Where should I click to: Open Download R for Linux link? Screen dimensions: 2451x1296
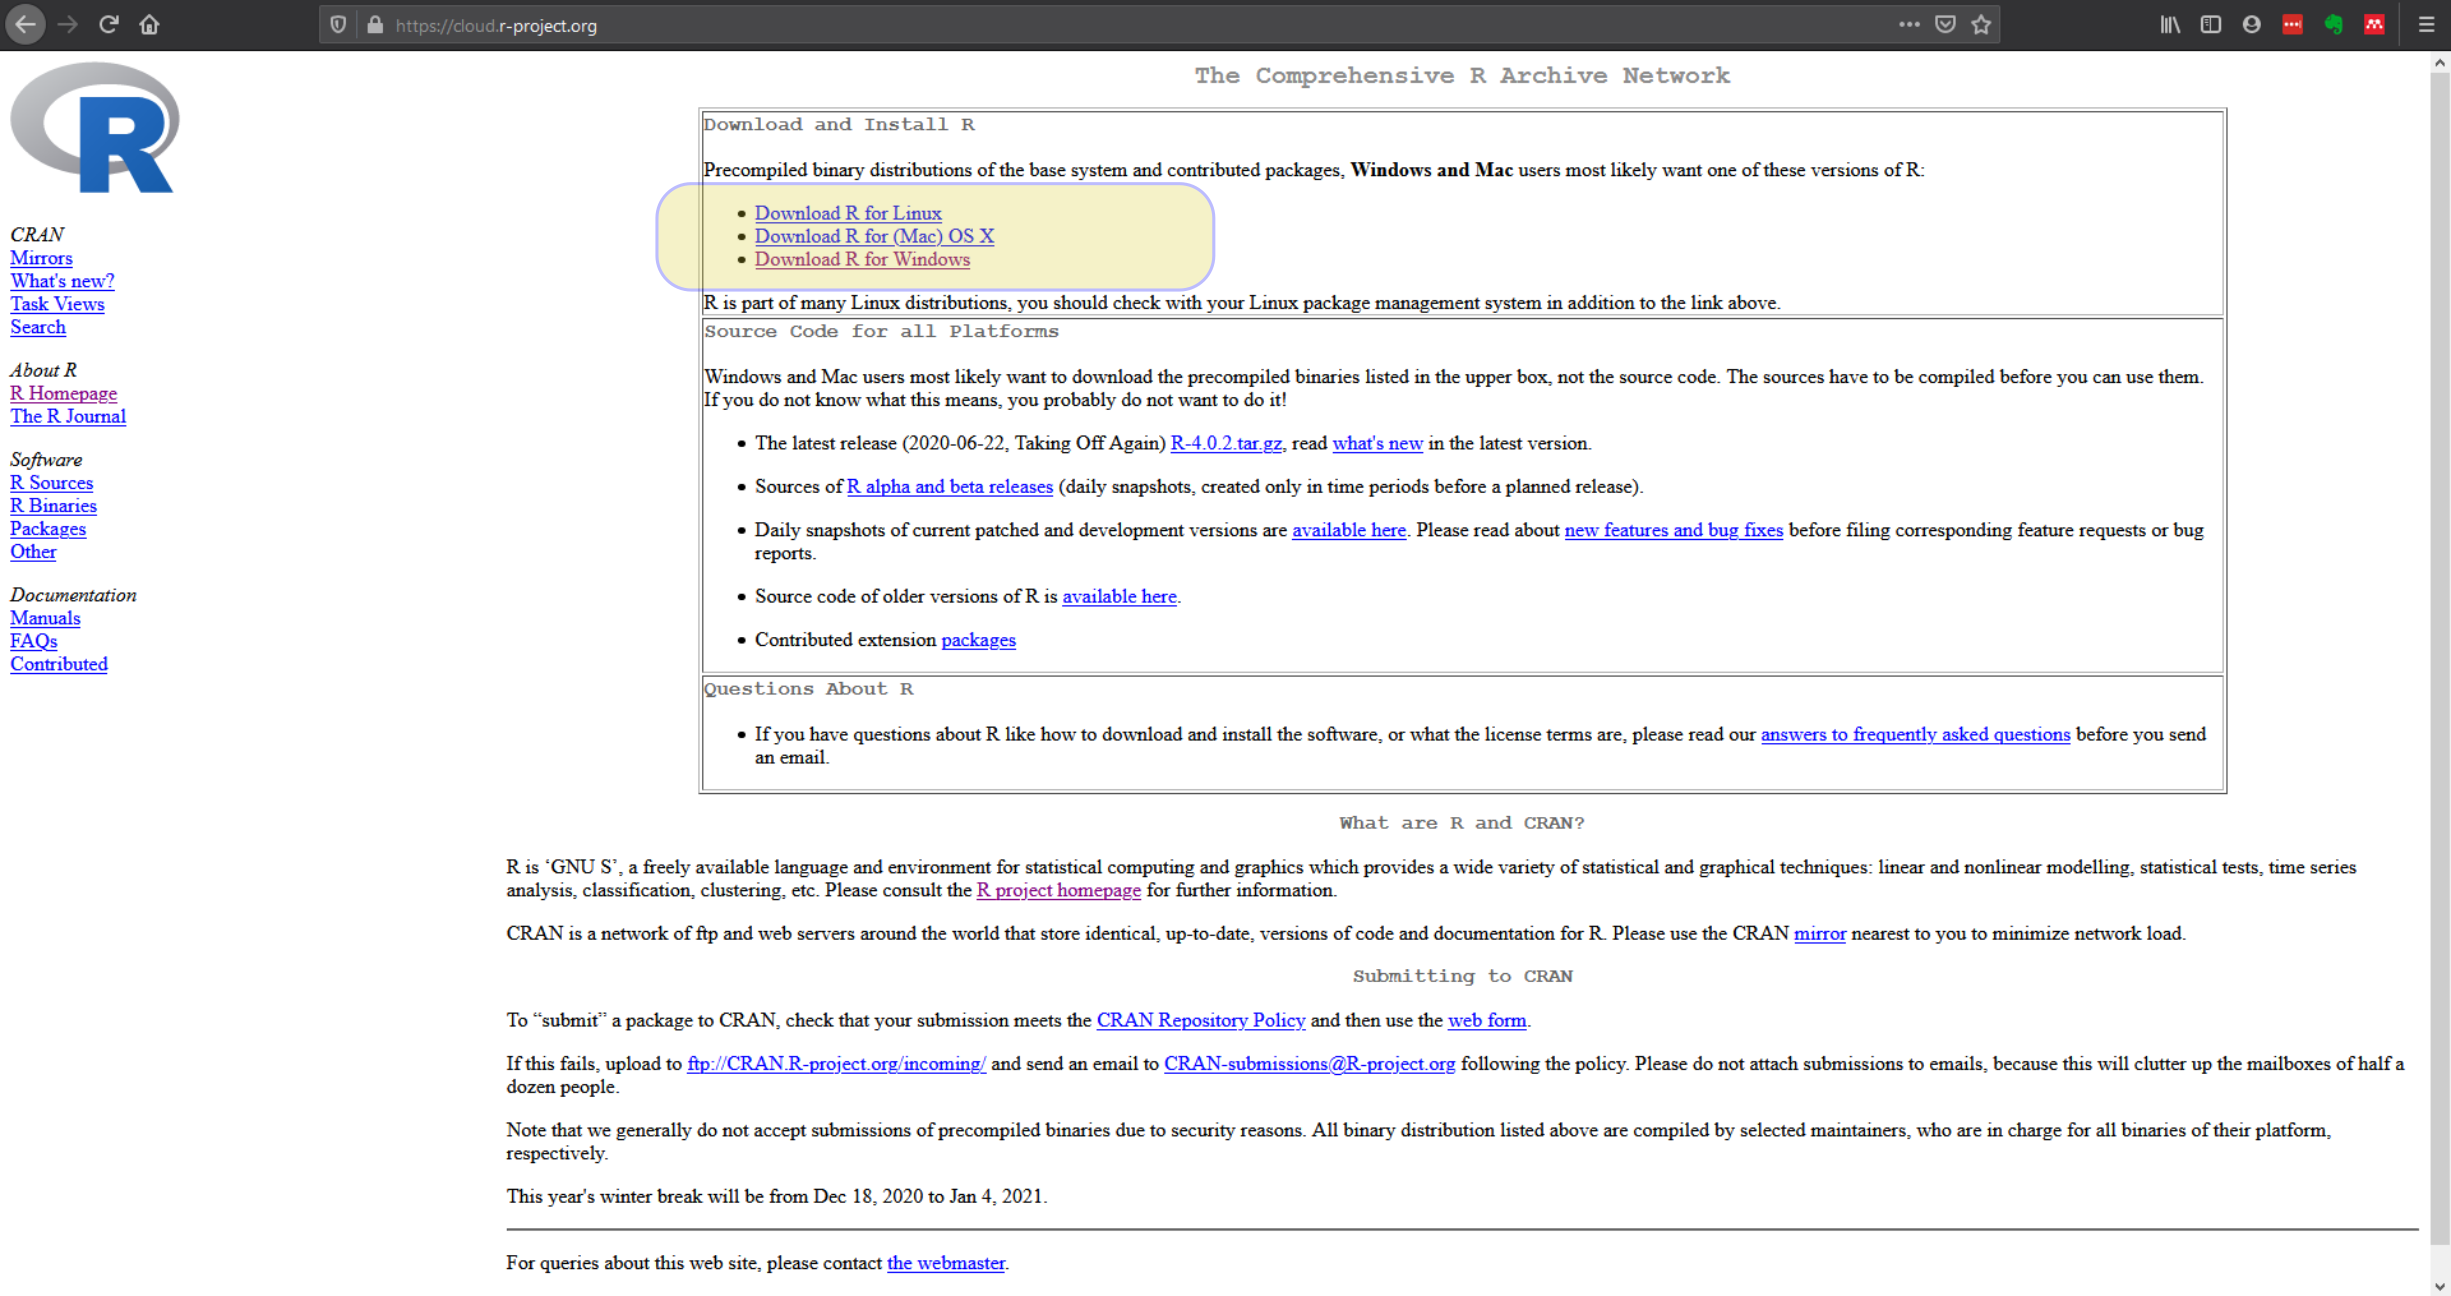coord(848,213)
